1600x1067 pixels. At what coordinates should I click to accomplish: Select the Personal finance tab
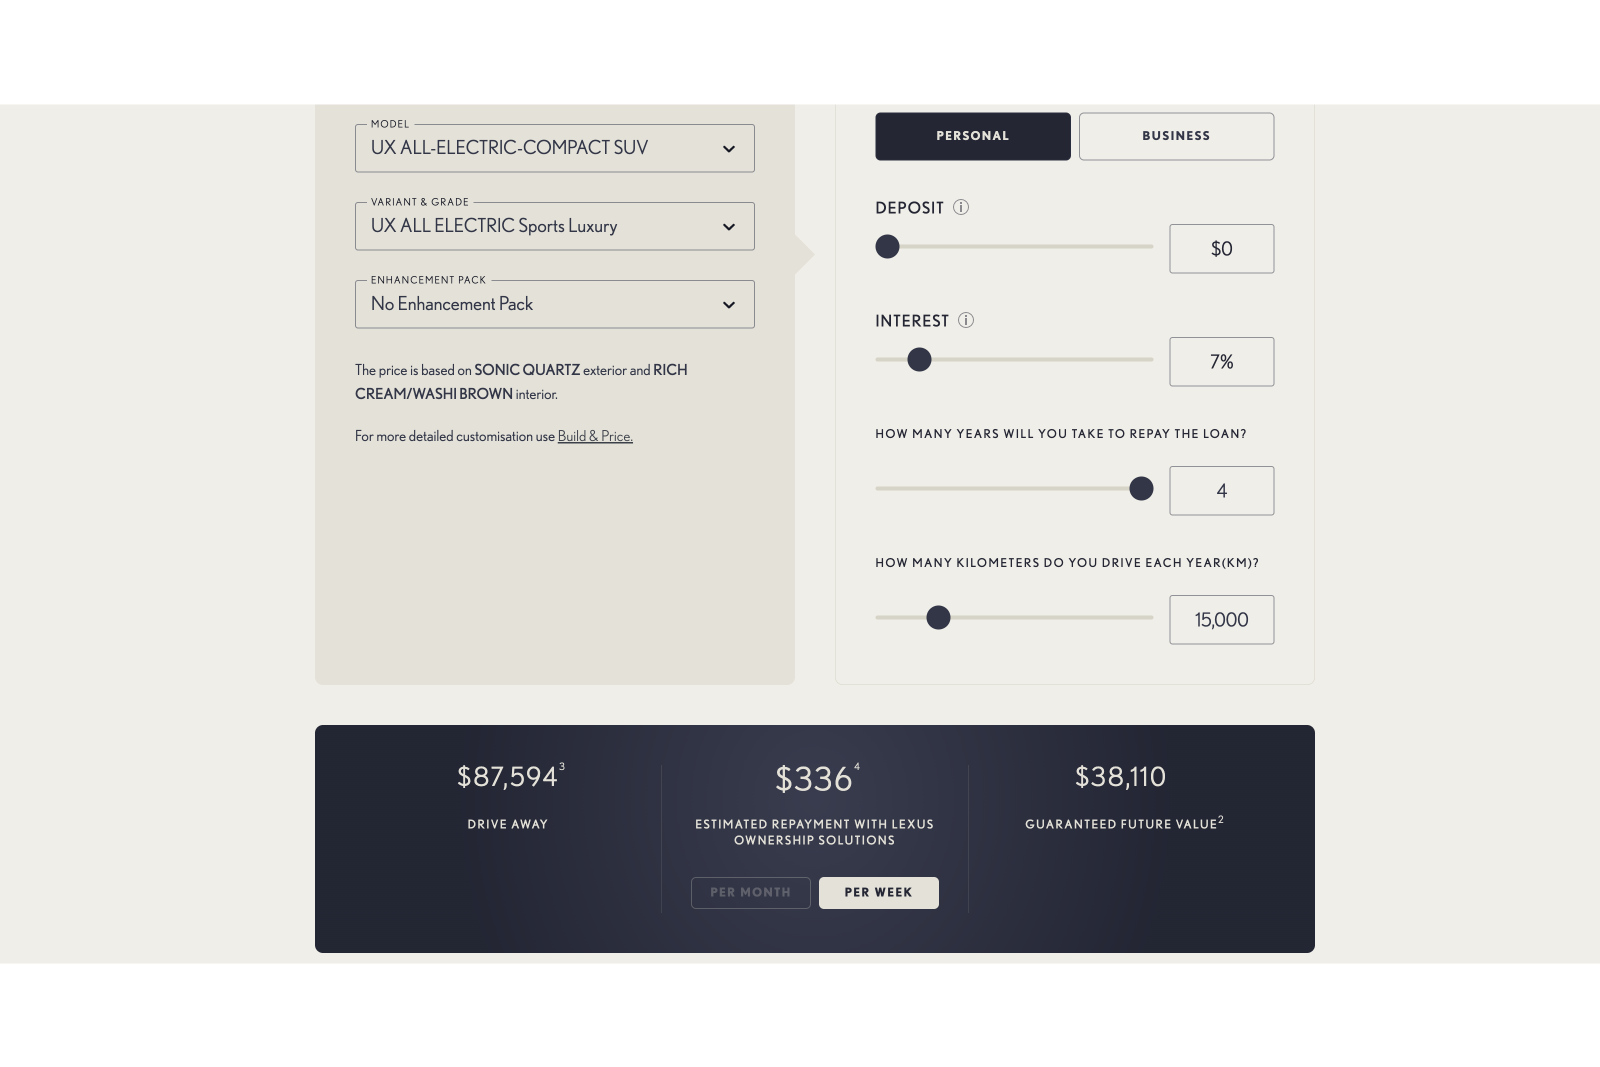pyautogui.click(x=972, y=136)
